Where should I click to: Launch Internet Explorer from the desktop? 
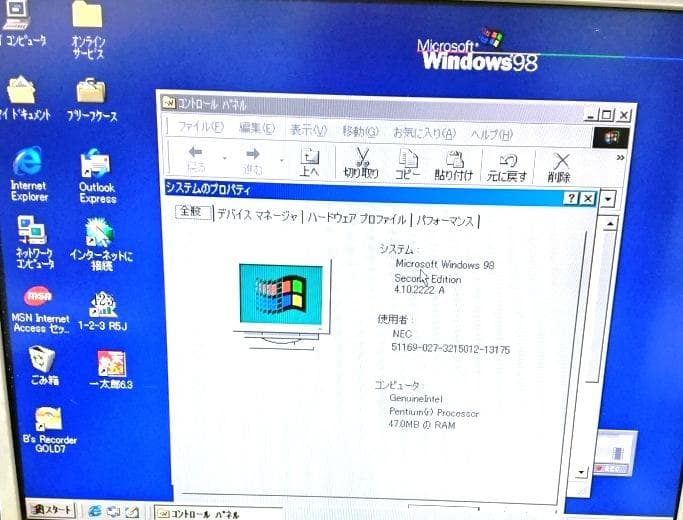29,173
